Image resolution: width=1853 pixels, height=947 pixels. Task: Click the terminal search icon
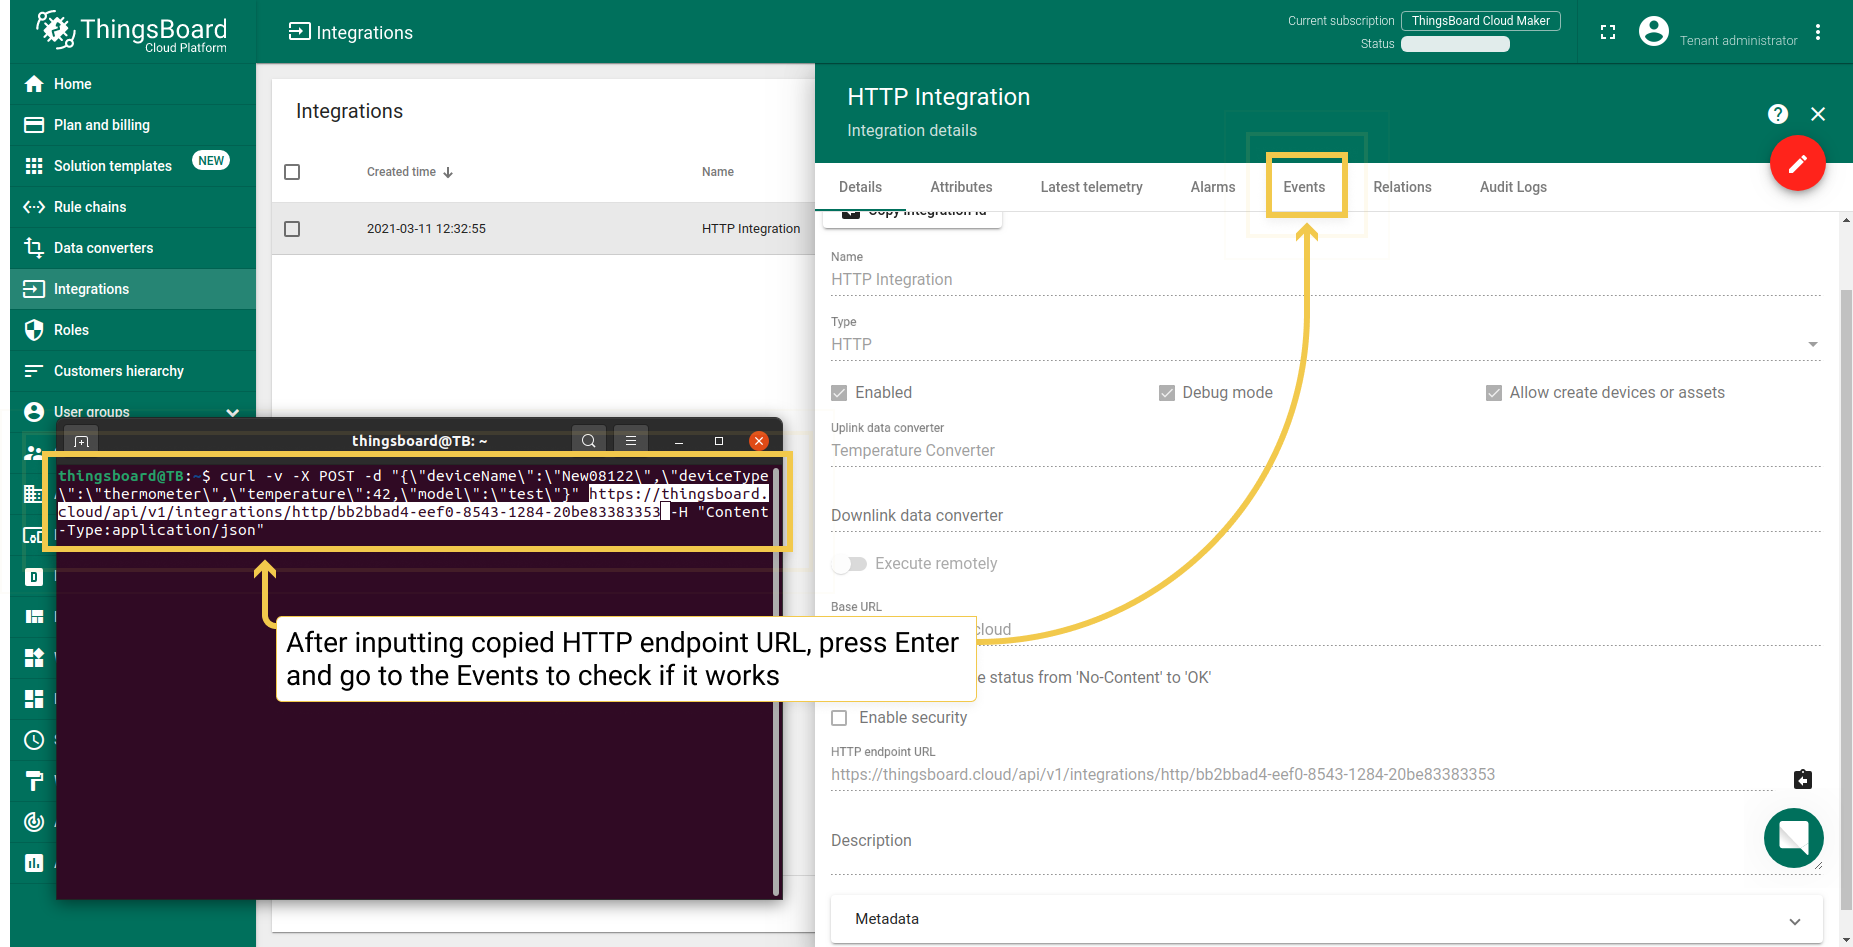coord(589,441)
